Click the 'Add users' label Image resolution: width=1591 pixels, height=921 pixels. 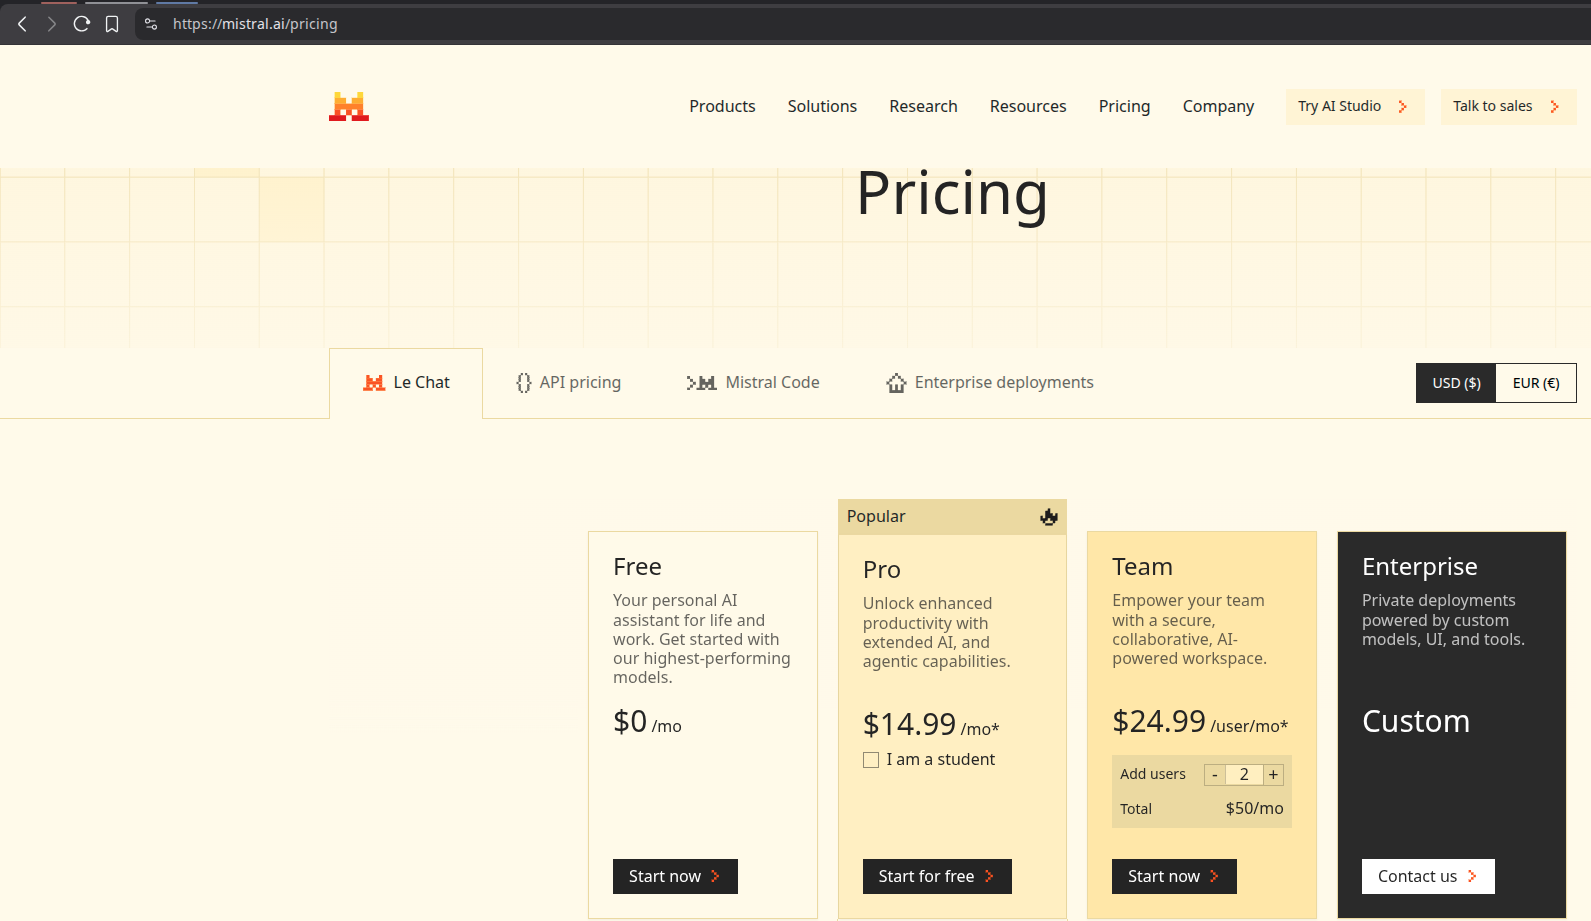click(x=1153, y=774)
